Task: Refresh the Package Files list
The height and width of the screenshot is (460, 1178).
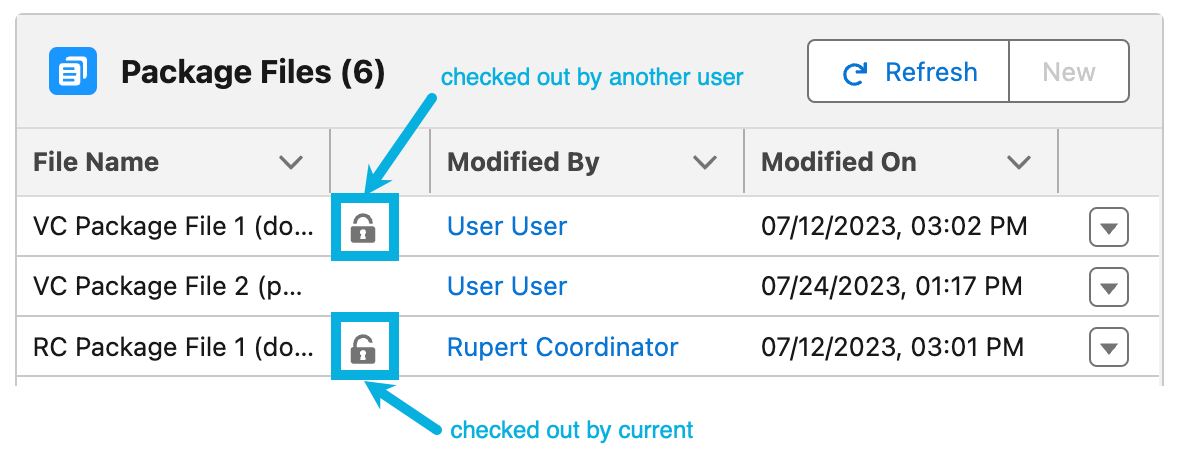Action: [x=909, y=72]
